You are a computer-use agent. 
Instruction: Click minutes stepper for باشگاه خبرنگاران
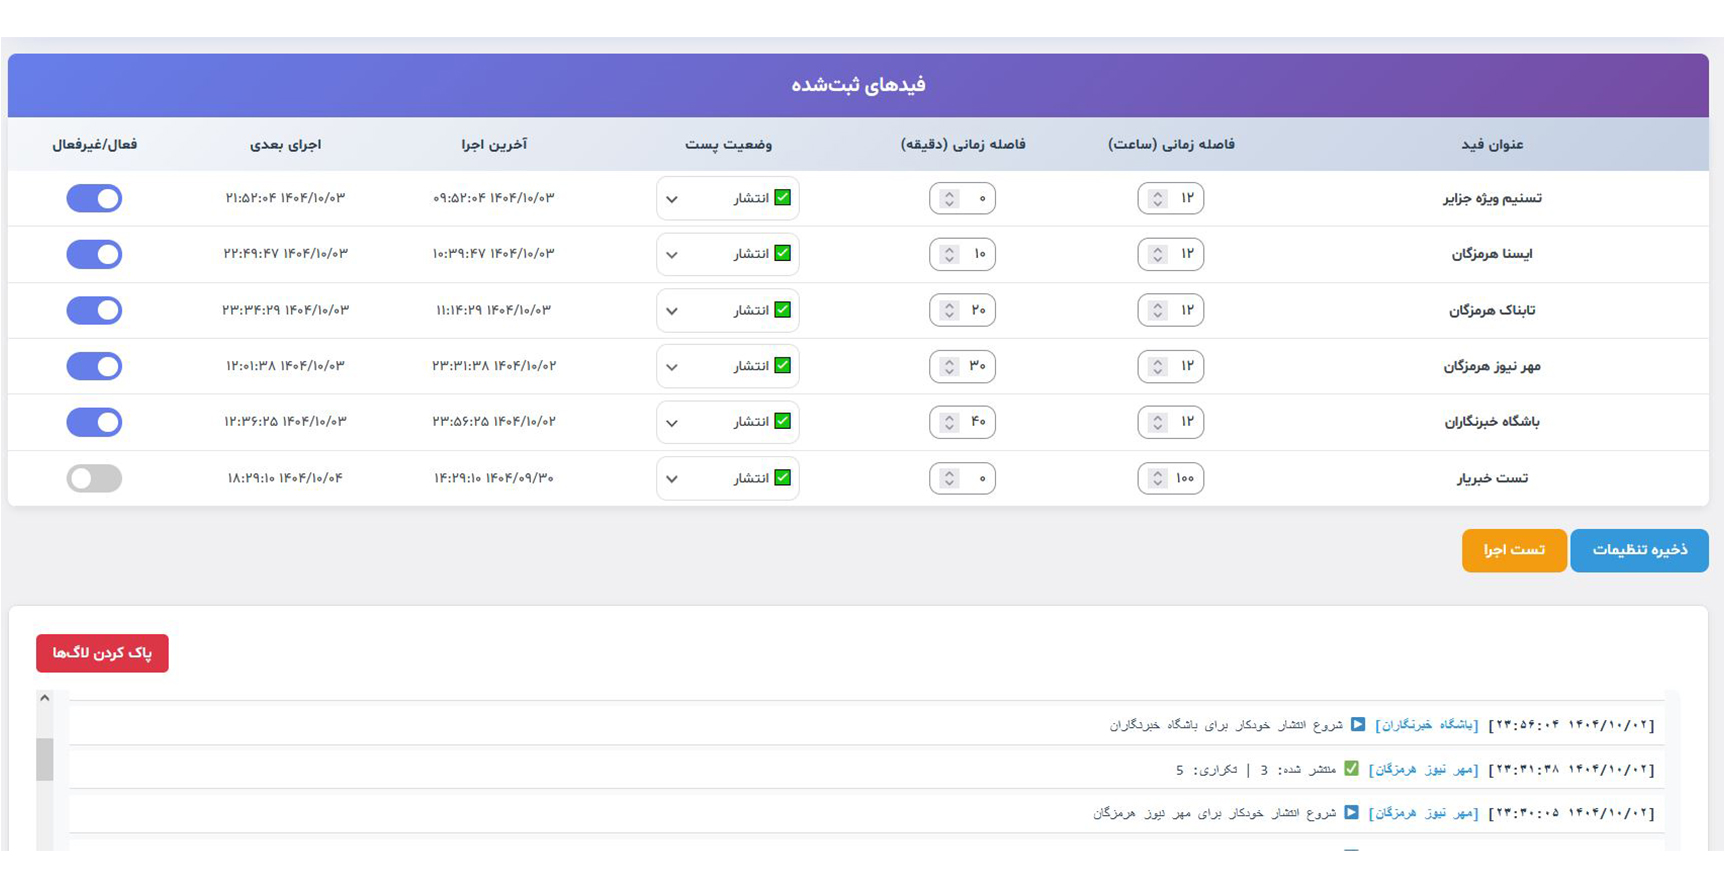point(949,422)
